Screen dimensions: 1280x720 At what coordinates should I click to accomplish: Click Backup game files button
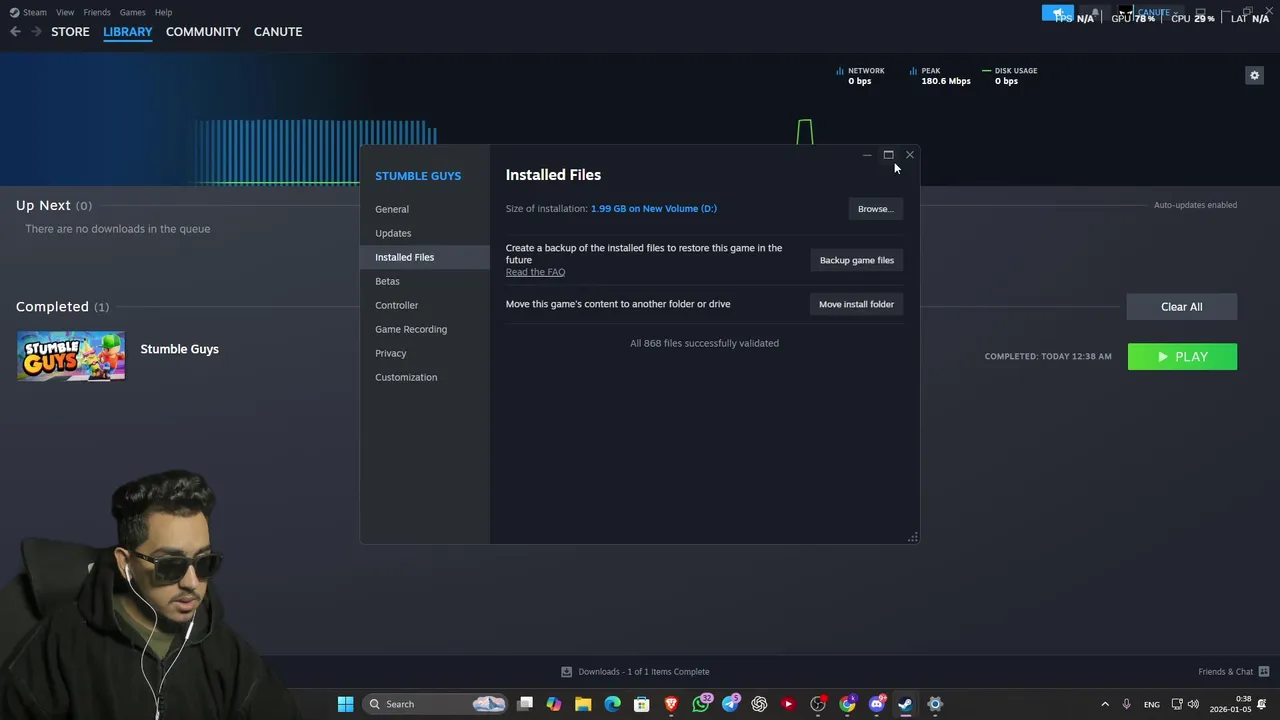tap(857, 260)
